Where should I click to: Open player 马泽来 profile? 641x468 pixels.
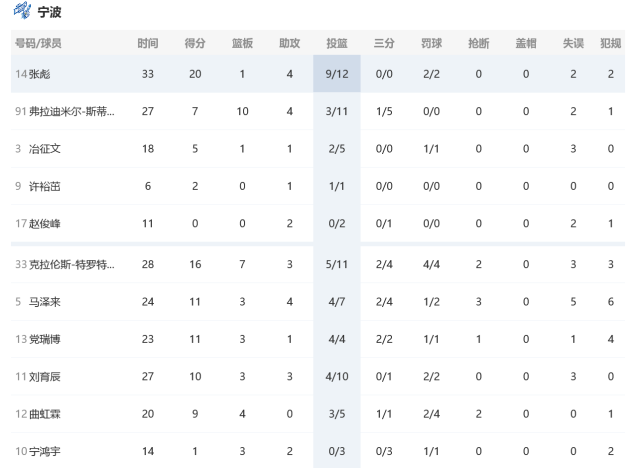click(x=45, y=302)
